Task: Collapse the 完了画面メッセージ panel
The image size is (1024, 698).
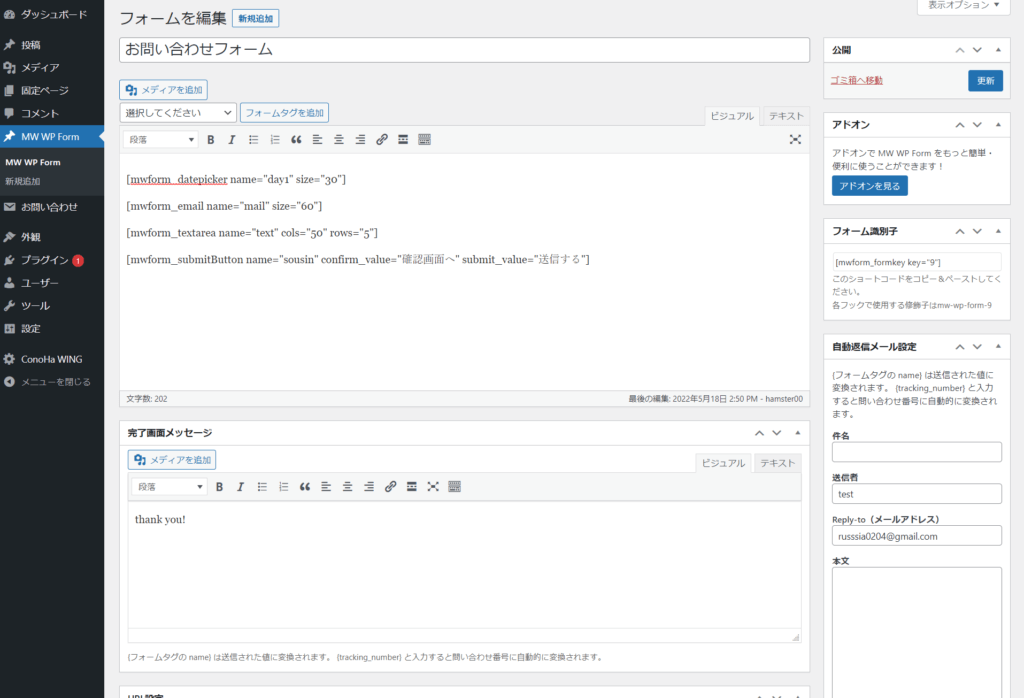Action: pyautogui.click(x=797, y=433)
